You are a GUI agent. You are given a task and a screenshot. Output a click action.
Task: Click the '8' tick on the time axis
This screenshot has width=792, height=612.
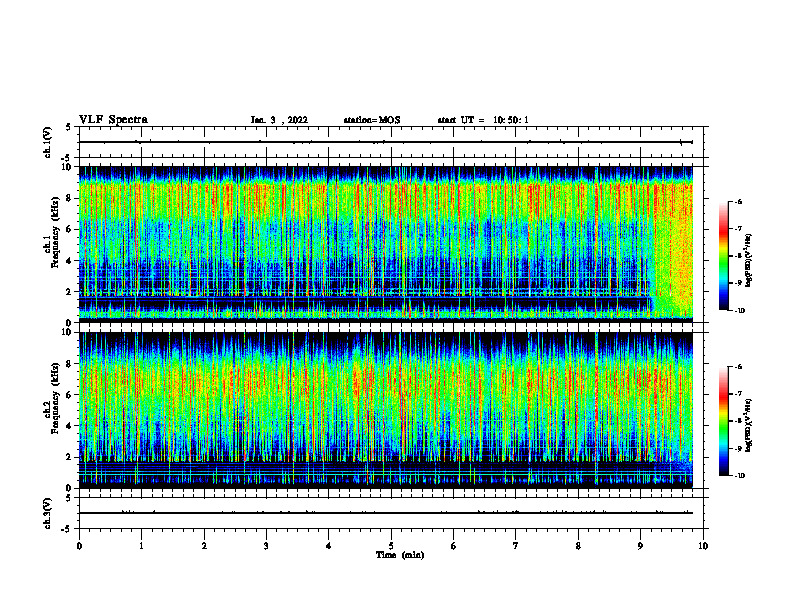(578, 546)
